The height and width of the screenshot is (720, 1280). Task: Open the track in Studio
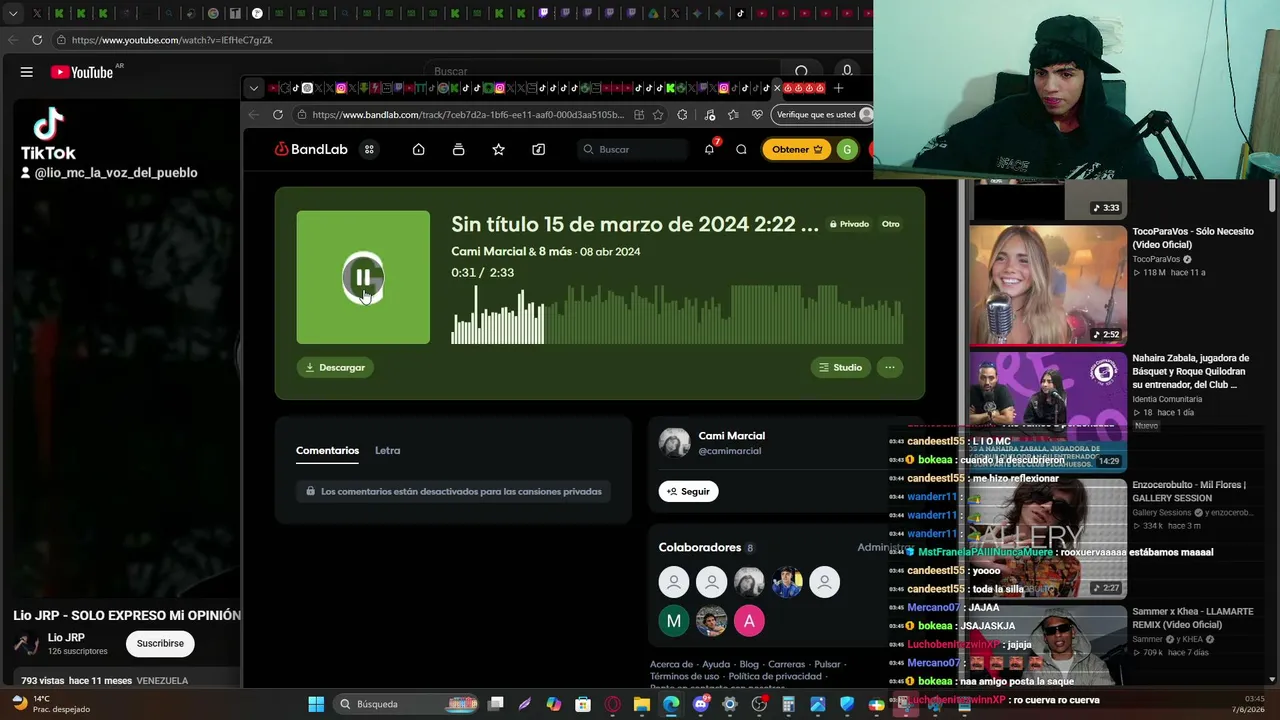tap(840, 367)
